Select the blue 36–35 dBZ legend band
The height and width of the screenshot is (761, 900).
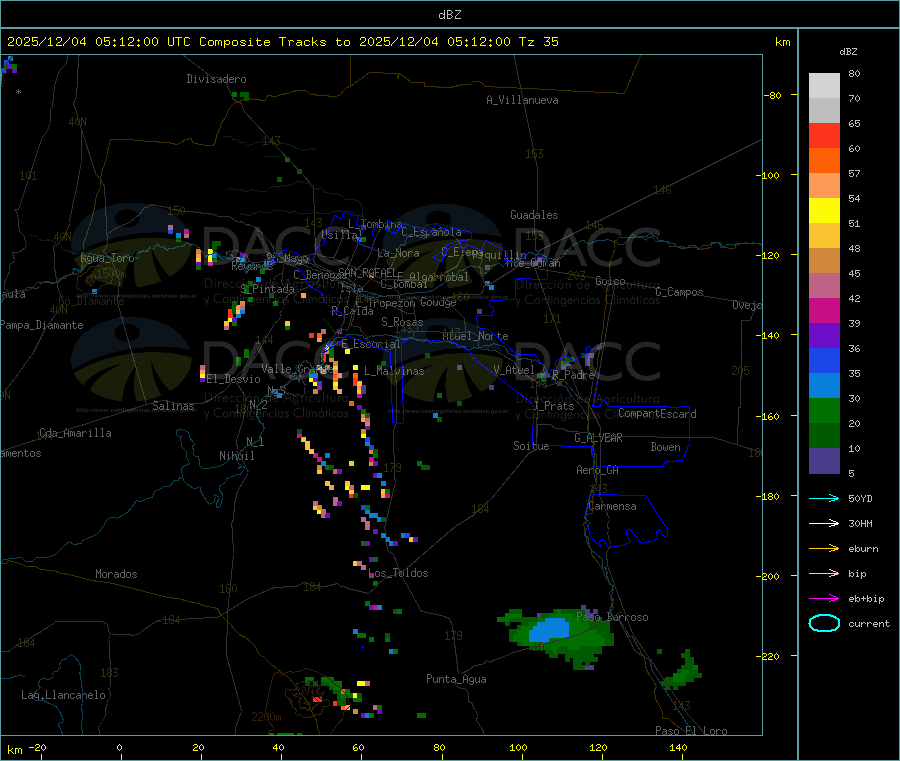(824, 360)
